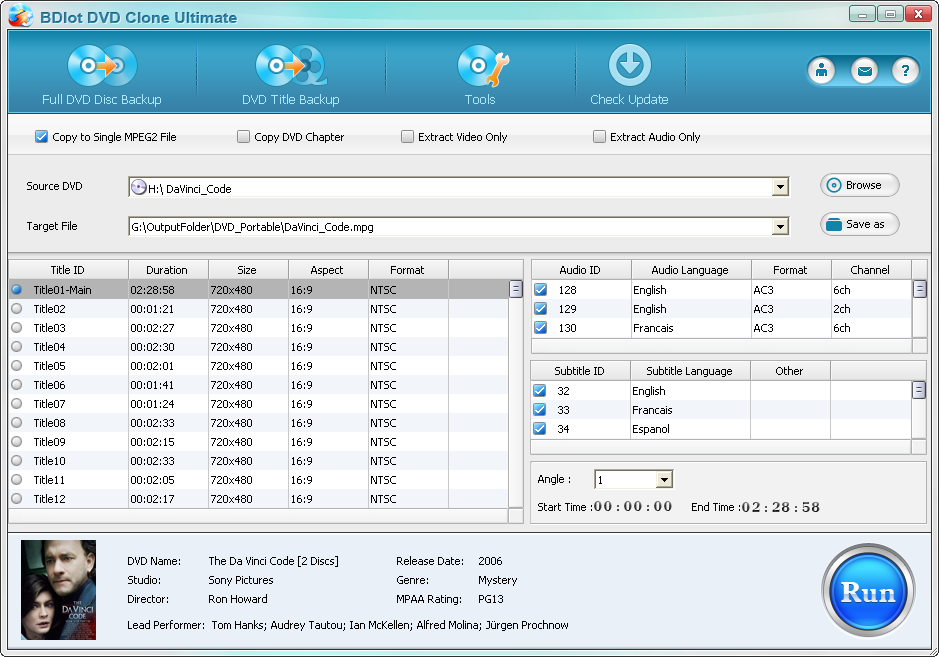Viewport: 939px width, 657px height.
Task: Click the Format column header in title list
Action: pos(408,270)
